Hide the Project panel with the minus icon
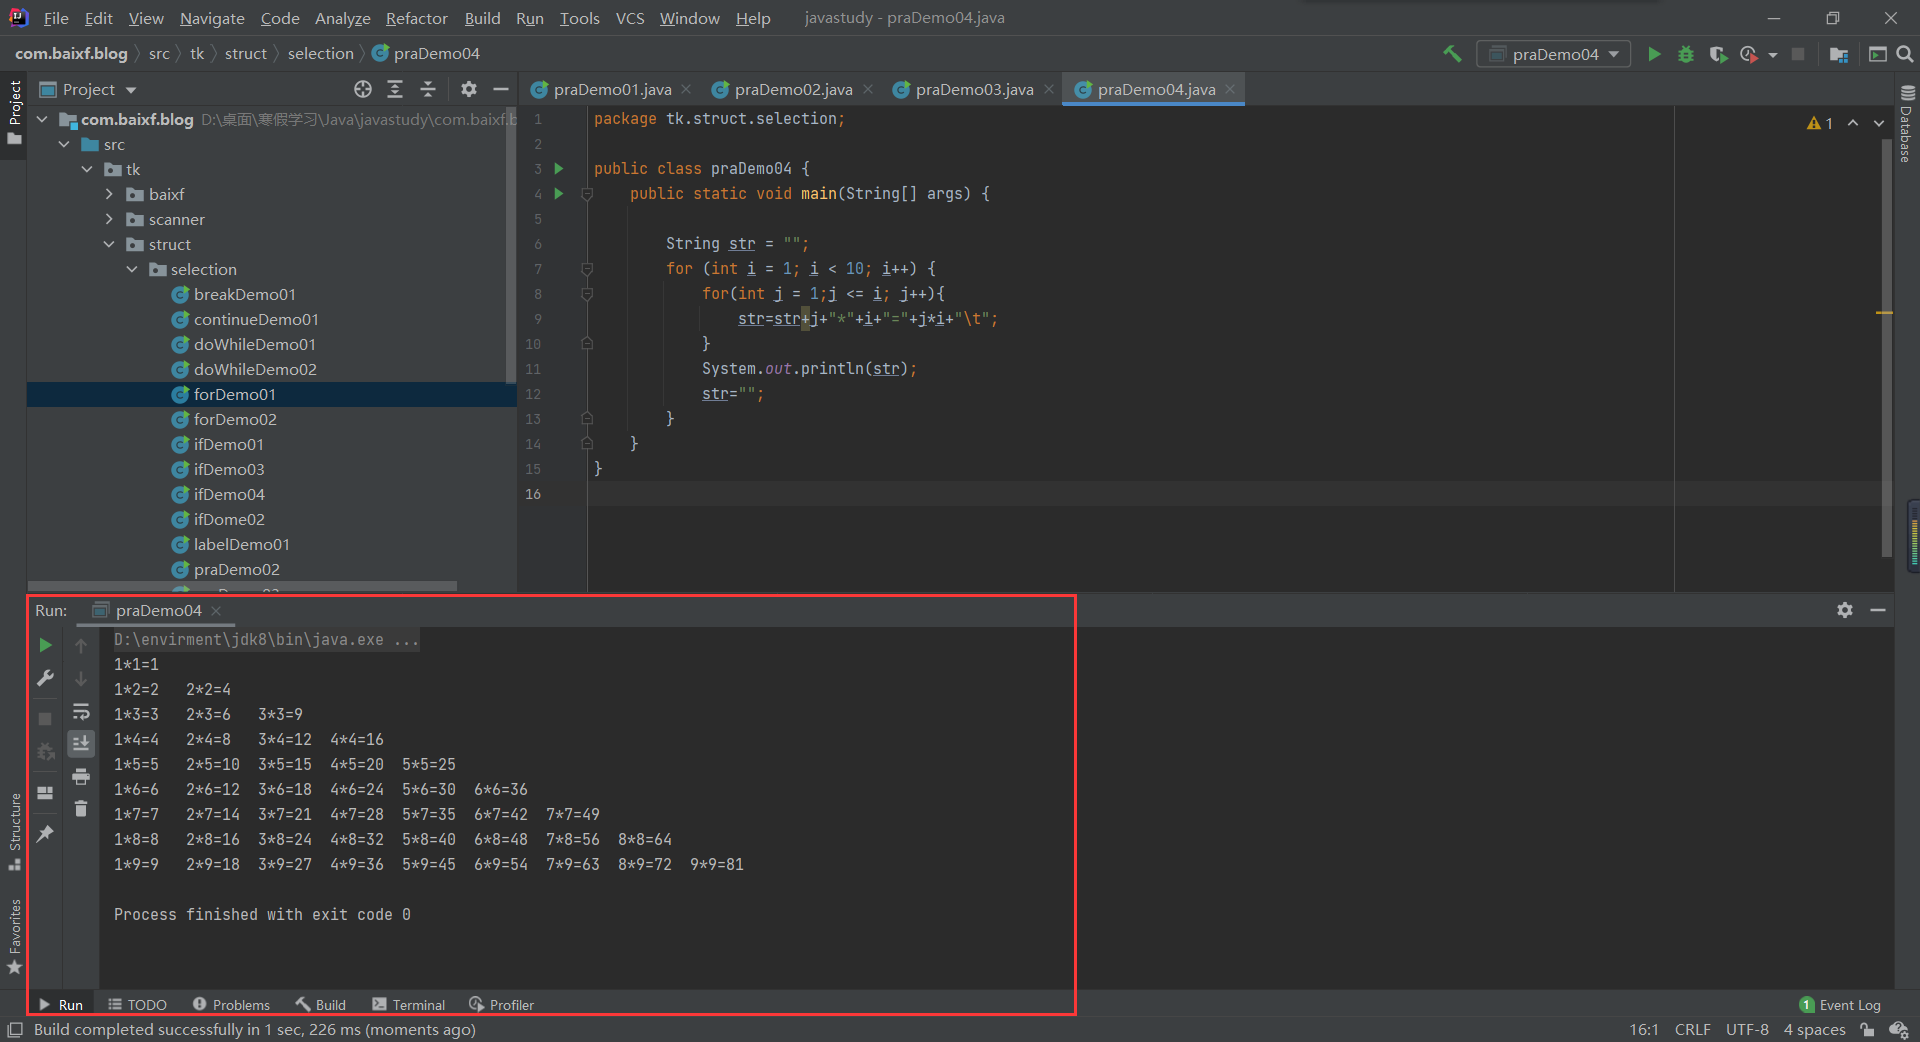The height and width of the screenshot is (1042, 1920). point(501,89)
